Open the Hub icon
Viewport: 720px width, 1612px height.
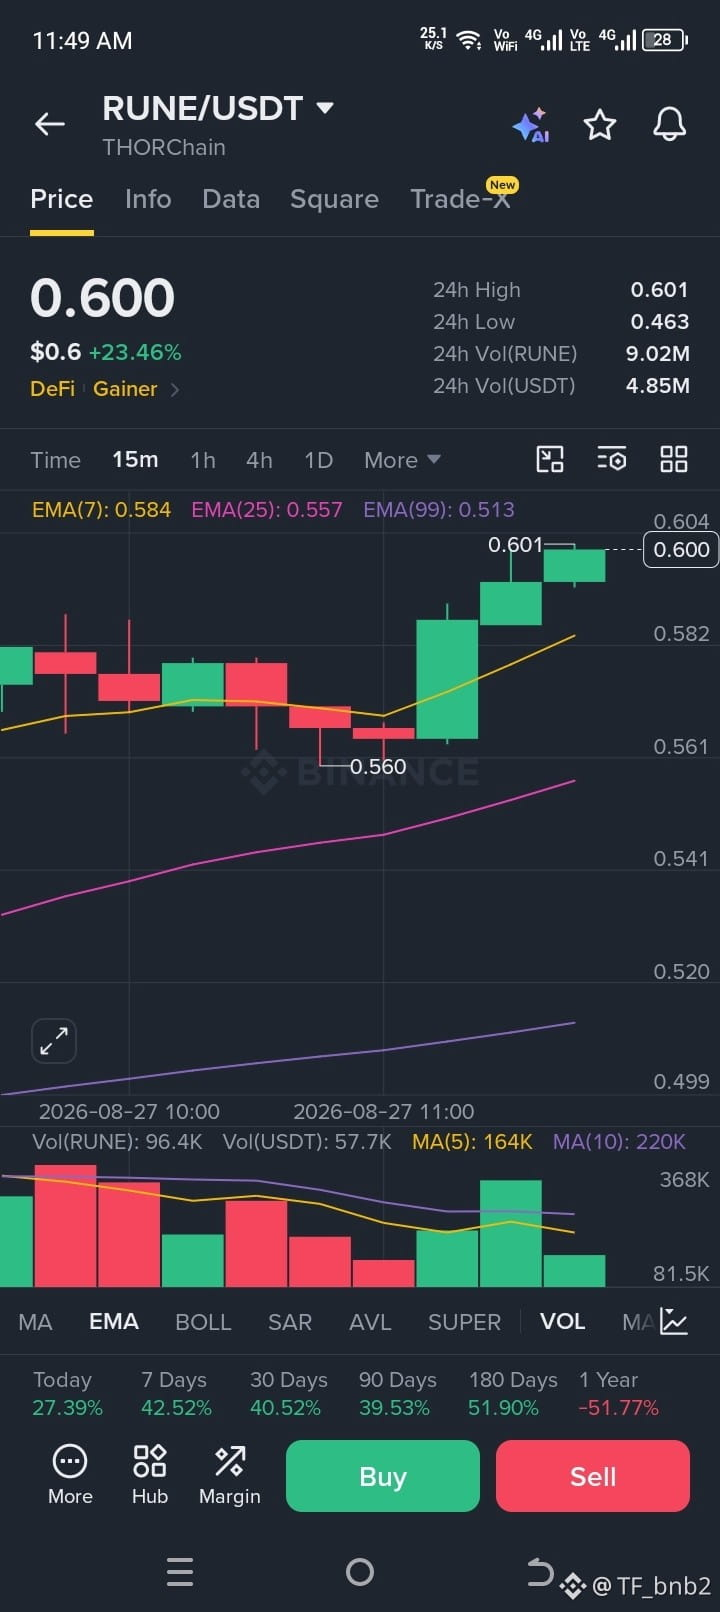[x=150, y=1475]
